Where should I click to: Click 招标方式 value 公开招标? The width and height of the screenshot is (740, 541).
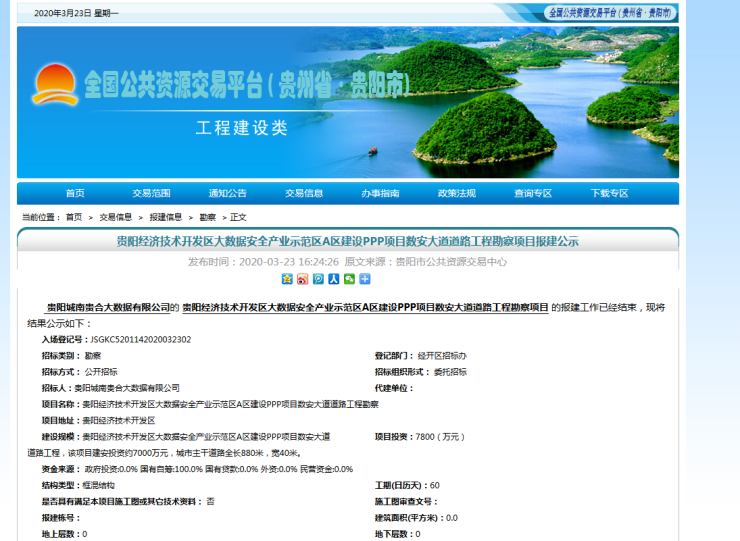pyautogui.click(x=101, y=372)
